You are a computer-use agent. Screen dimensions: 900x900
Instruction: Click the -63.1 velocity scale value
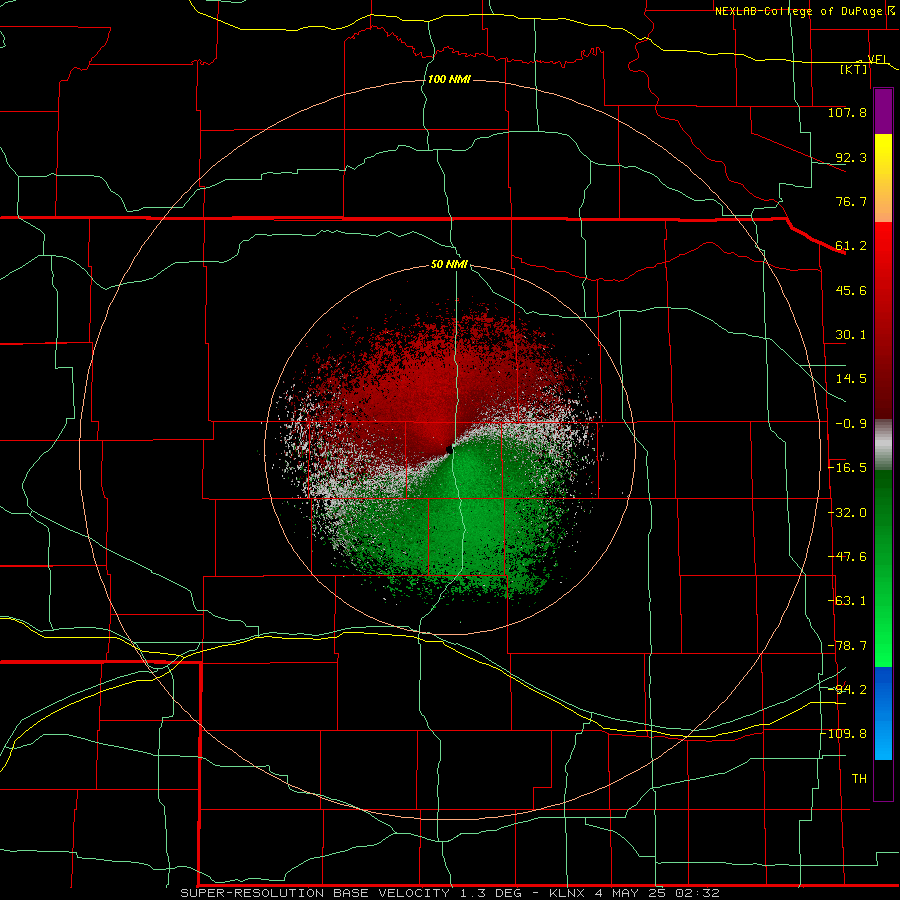coord(847,601)
